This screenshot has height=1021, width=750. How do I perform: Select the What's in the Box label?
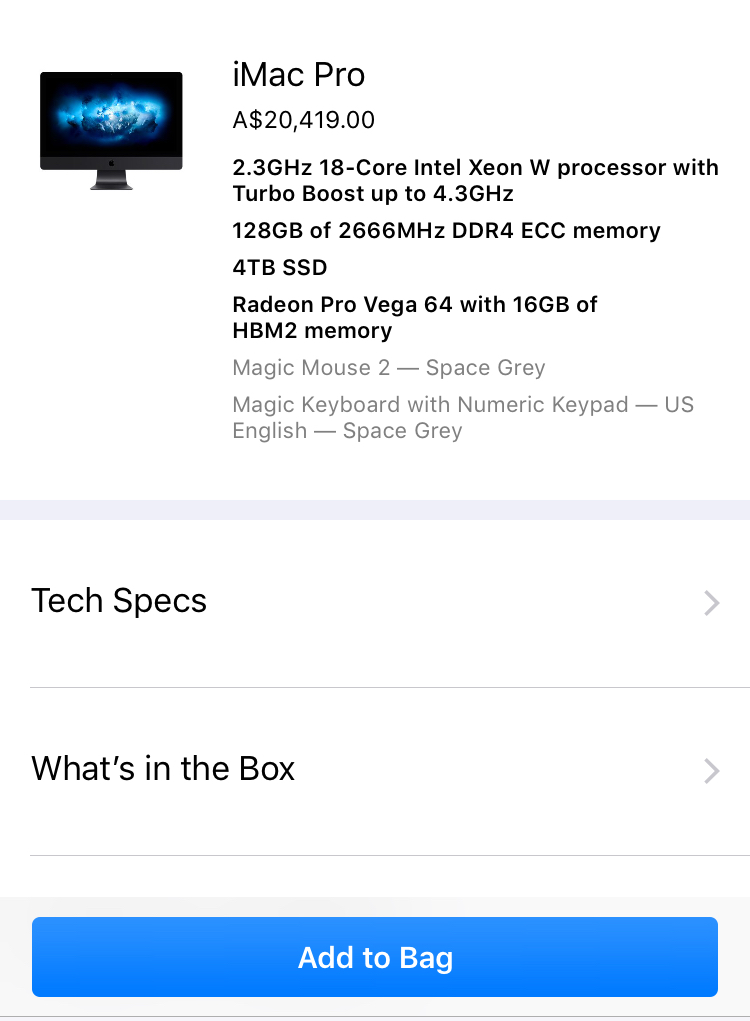tap(163, 769)
